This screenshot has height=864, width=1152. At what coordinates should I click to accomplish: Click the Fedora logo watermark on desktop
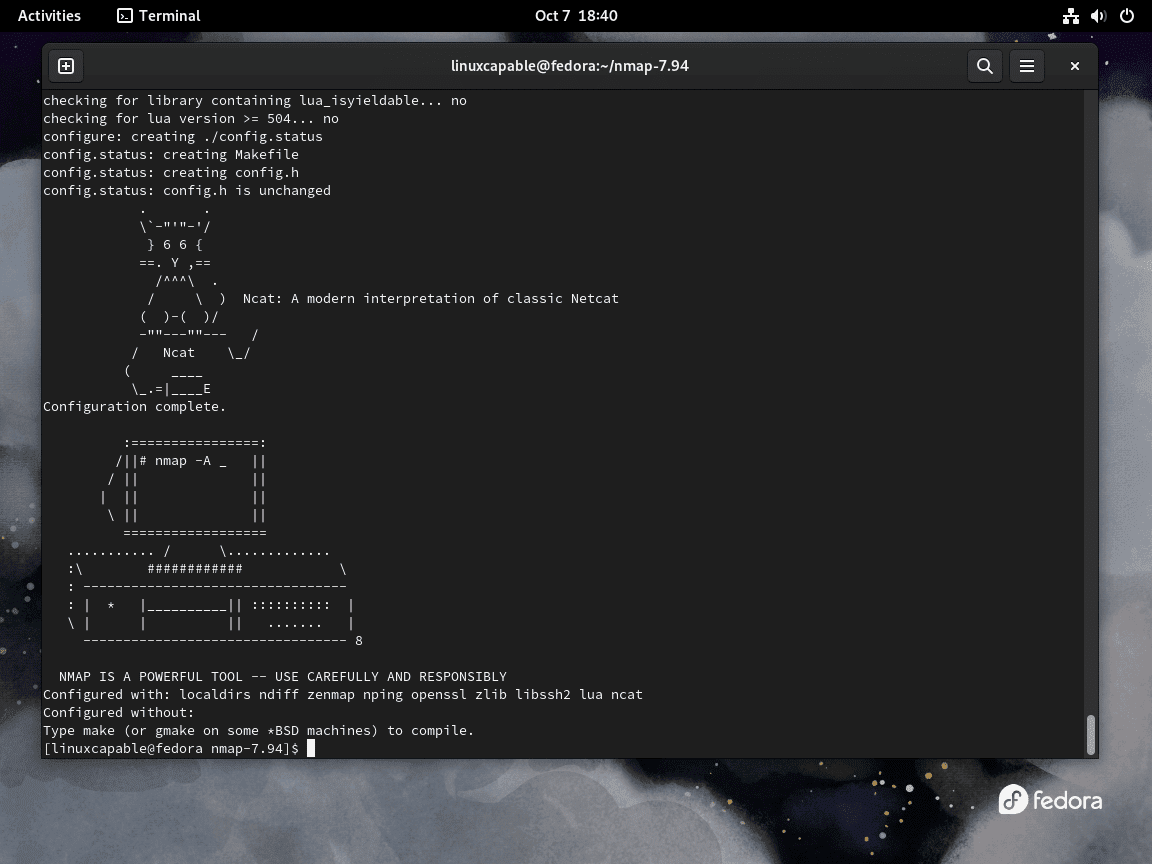coord(1050,800)
